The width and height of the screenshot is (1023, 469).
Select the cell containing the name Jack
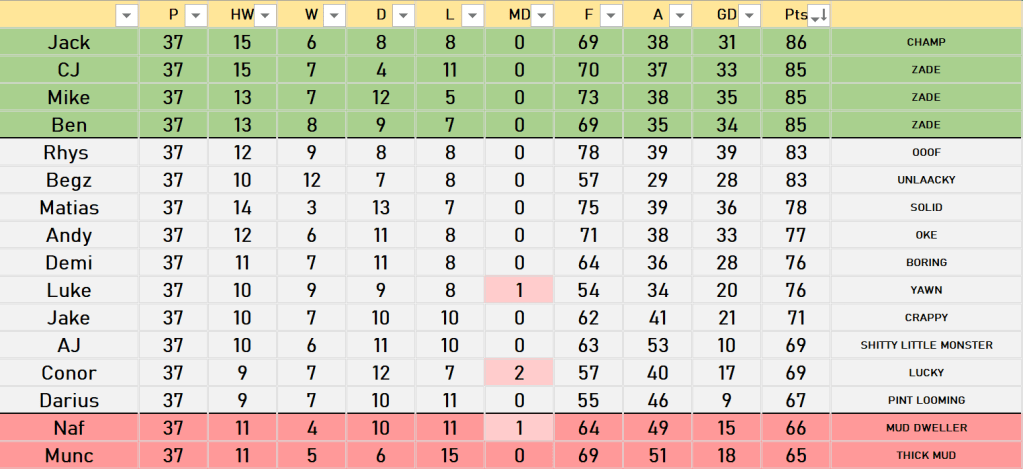click(x=69, y=43)
